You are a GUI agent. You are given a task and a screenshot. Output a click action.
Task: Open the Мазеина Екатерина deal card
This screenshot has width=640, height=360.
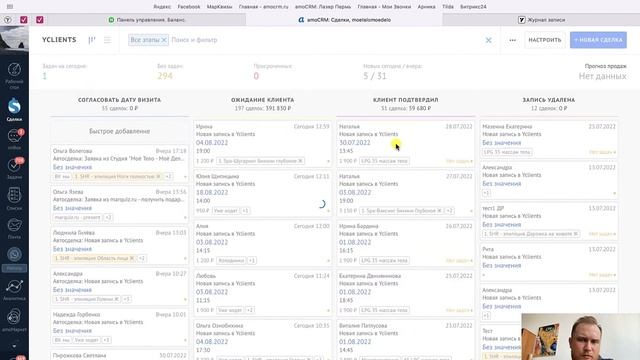point(549,139)
